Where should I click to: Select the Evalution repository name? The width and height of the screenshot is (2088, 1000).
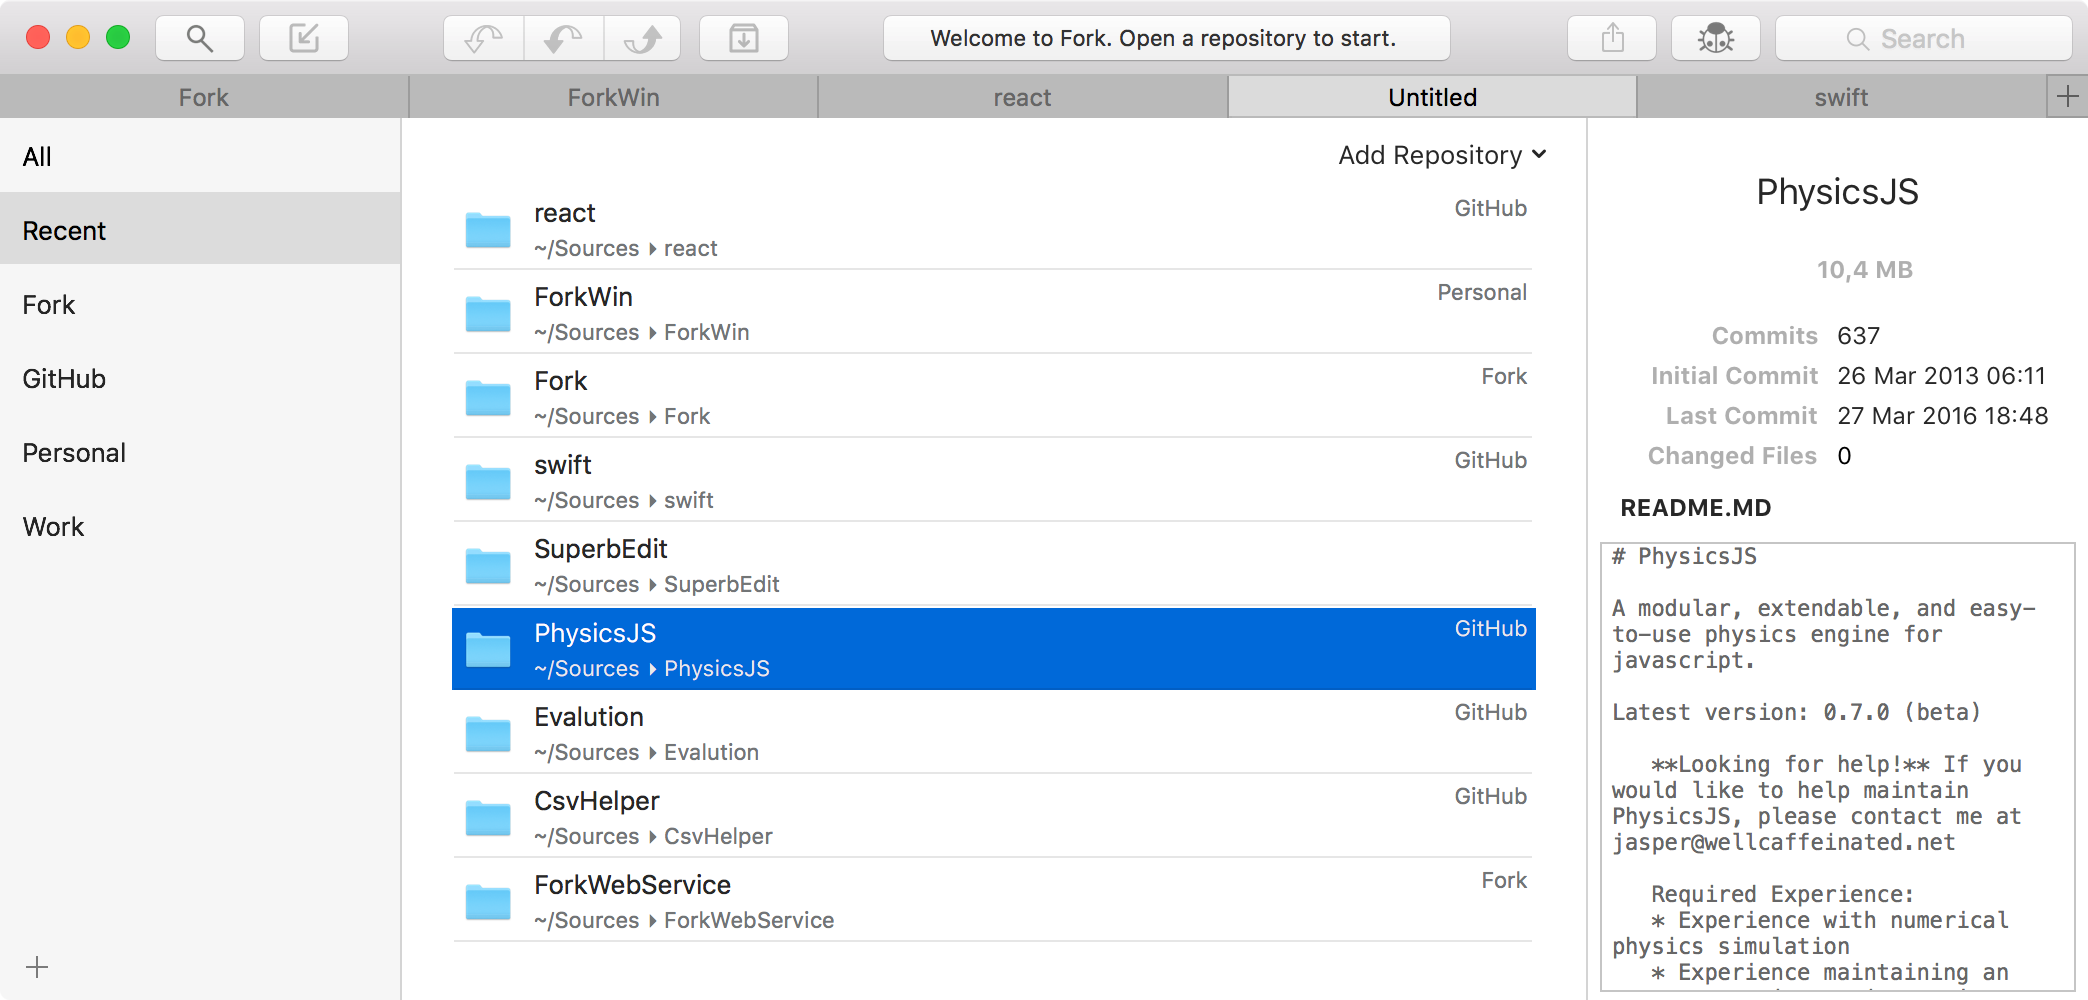589,717
